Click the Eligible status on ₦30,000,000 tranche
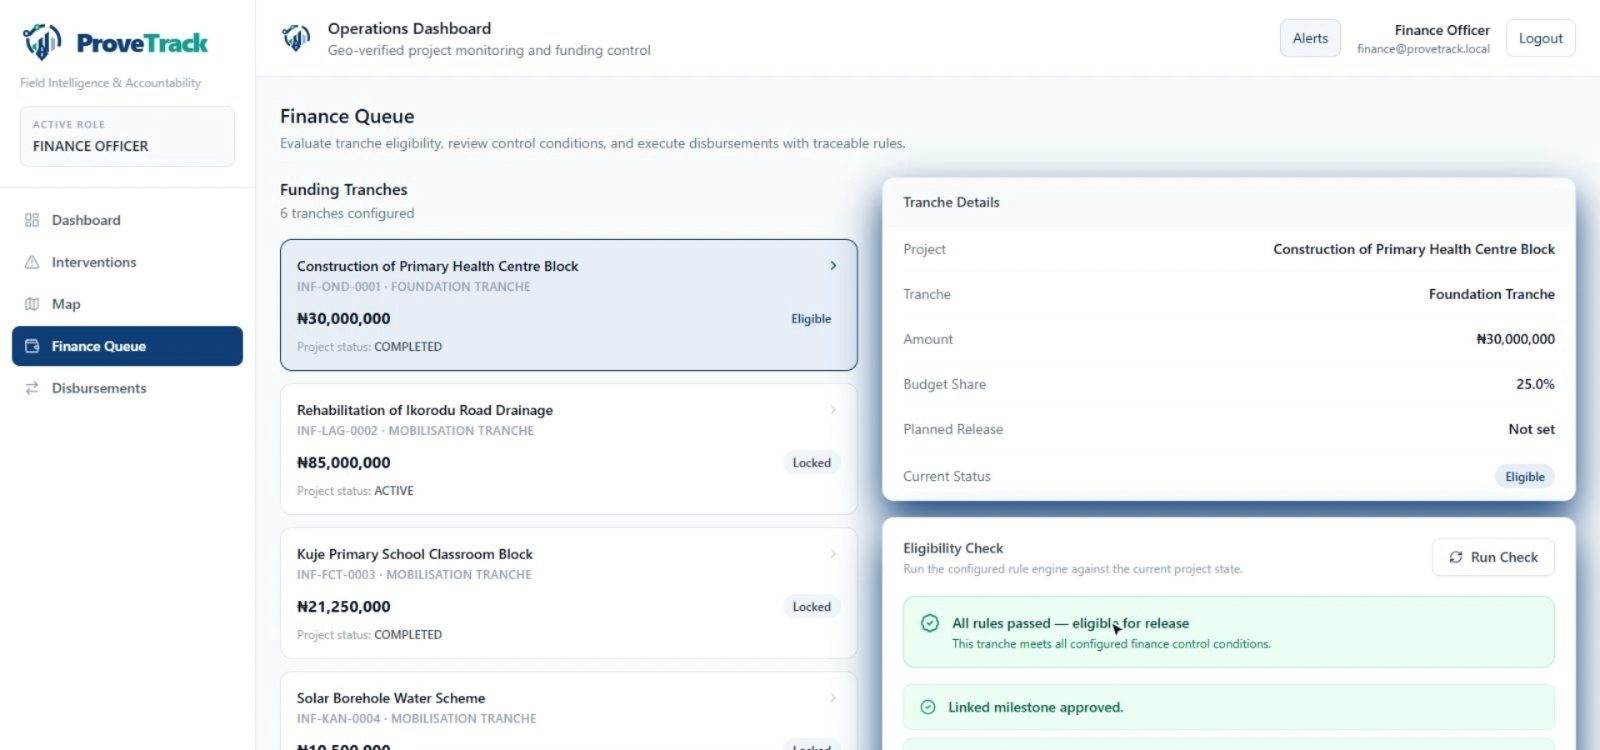This screenshot has height=750, width=1600. coord(811,319)
